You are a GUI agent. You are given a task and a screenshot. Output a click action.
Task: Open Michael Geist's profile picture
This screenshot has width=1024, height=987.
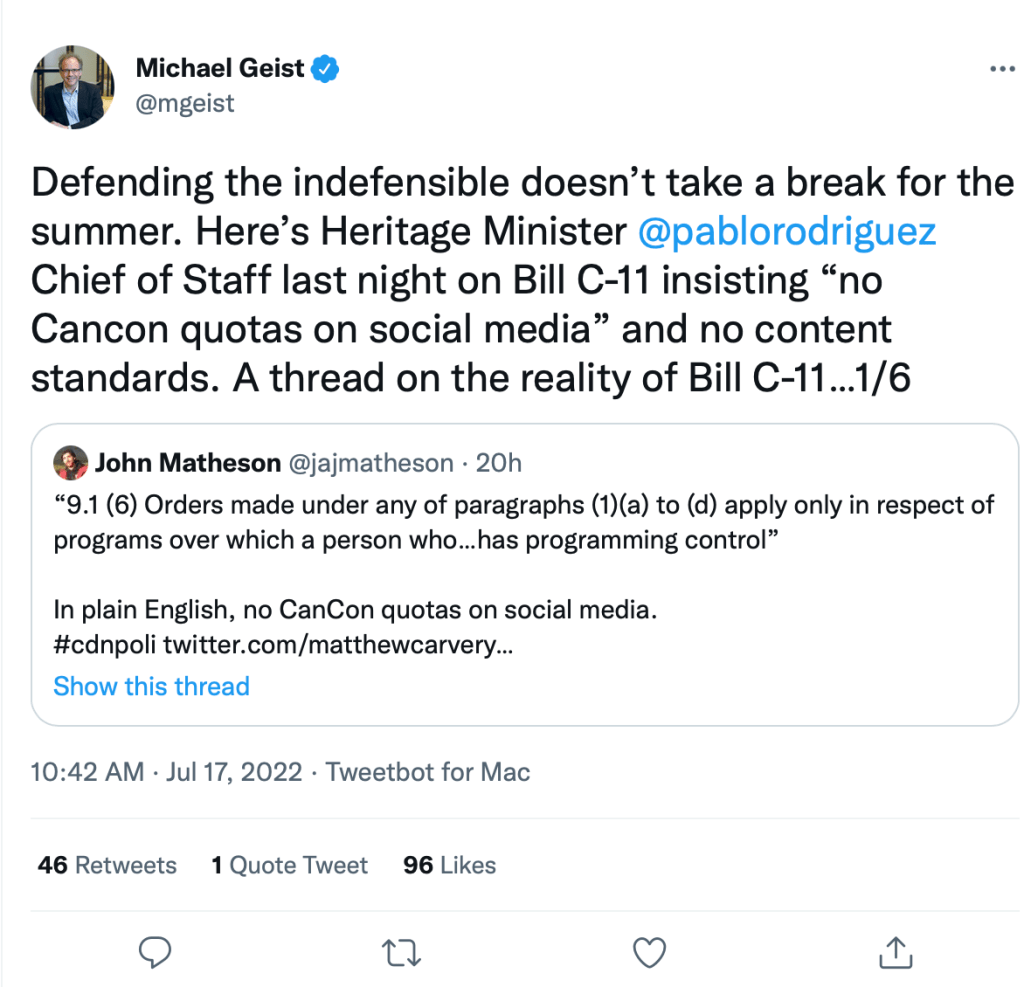tap(73, 87)
